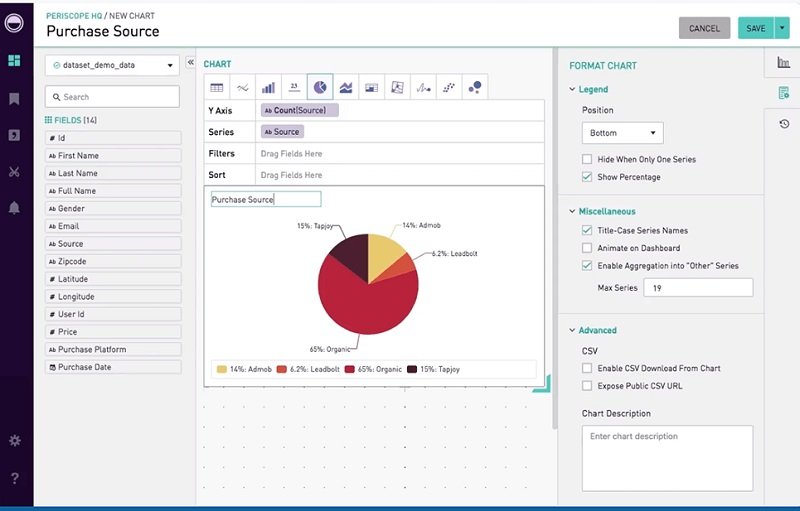Open the Save button dropdown arrow
Viewport: 800px width, 511px height.
[x=782, y=28]
